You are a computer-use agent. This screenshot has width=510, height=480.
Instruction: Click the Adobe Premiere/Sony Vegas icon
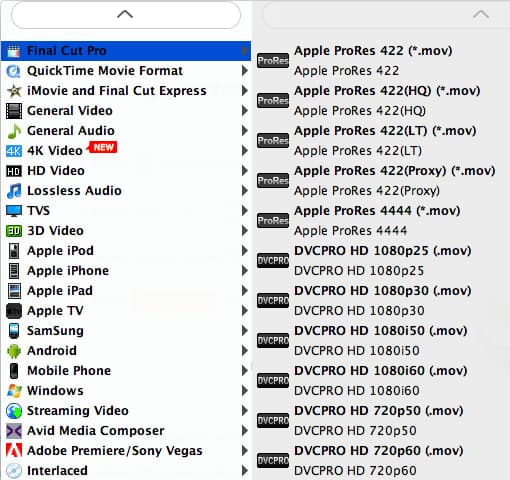[14, 451]
